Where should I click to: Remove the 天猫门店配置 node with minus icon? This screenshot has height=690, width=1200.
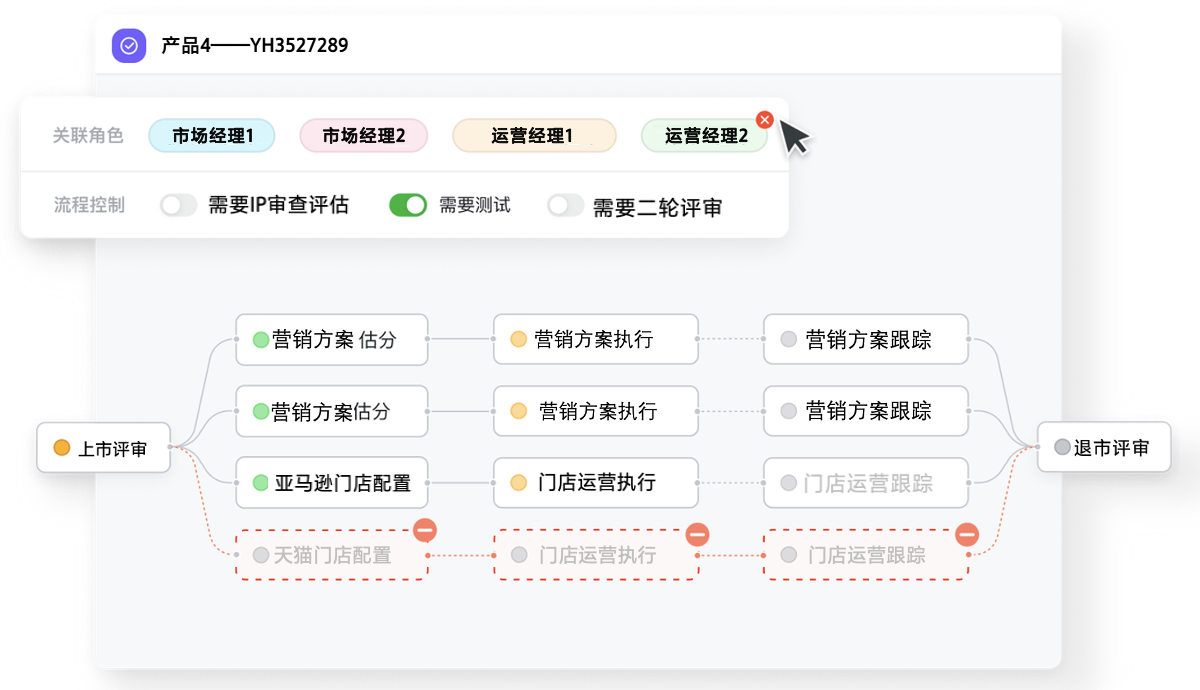click(425, 531)
